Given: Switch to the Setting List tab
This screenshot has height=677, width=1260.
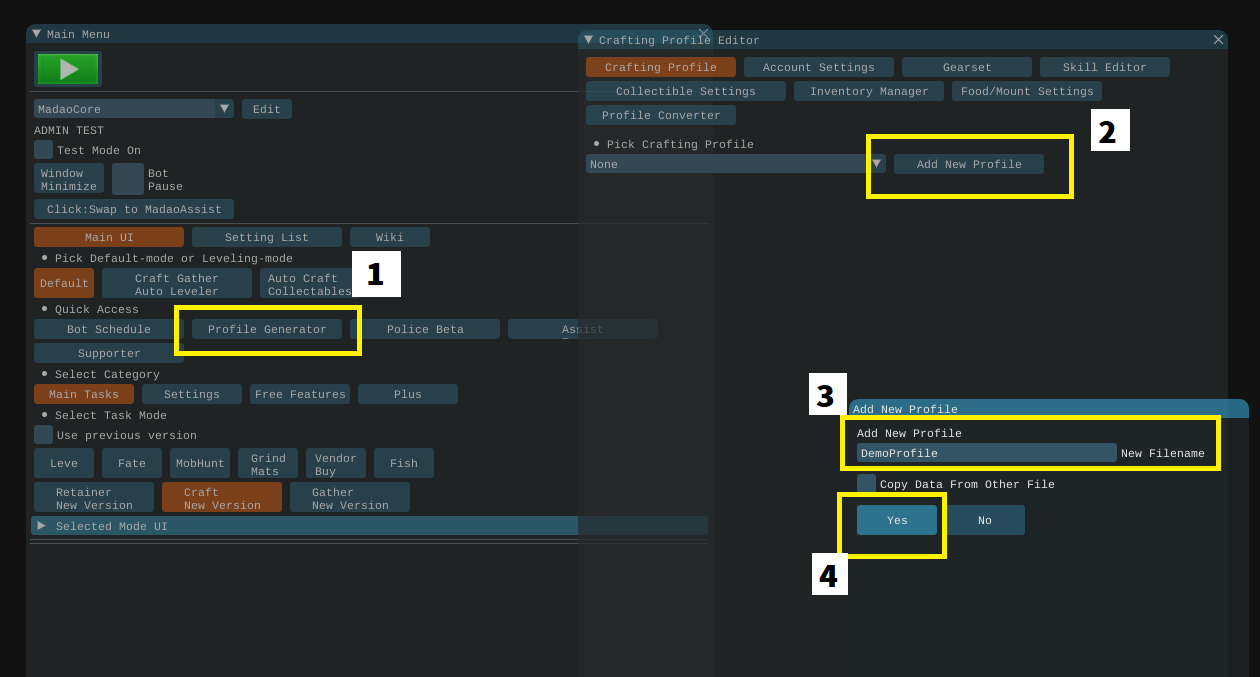Looking at the screenshot, I should click(x=266, y=237).
